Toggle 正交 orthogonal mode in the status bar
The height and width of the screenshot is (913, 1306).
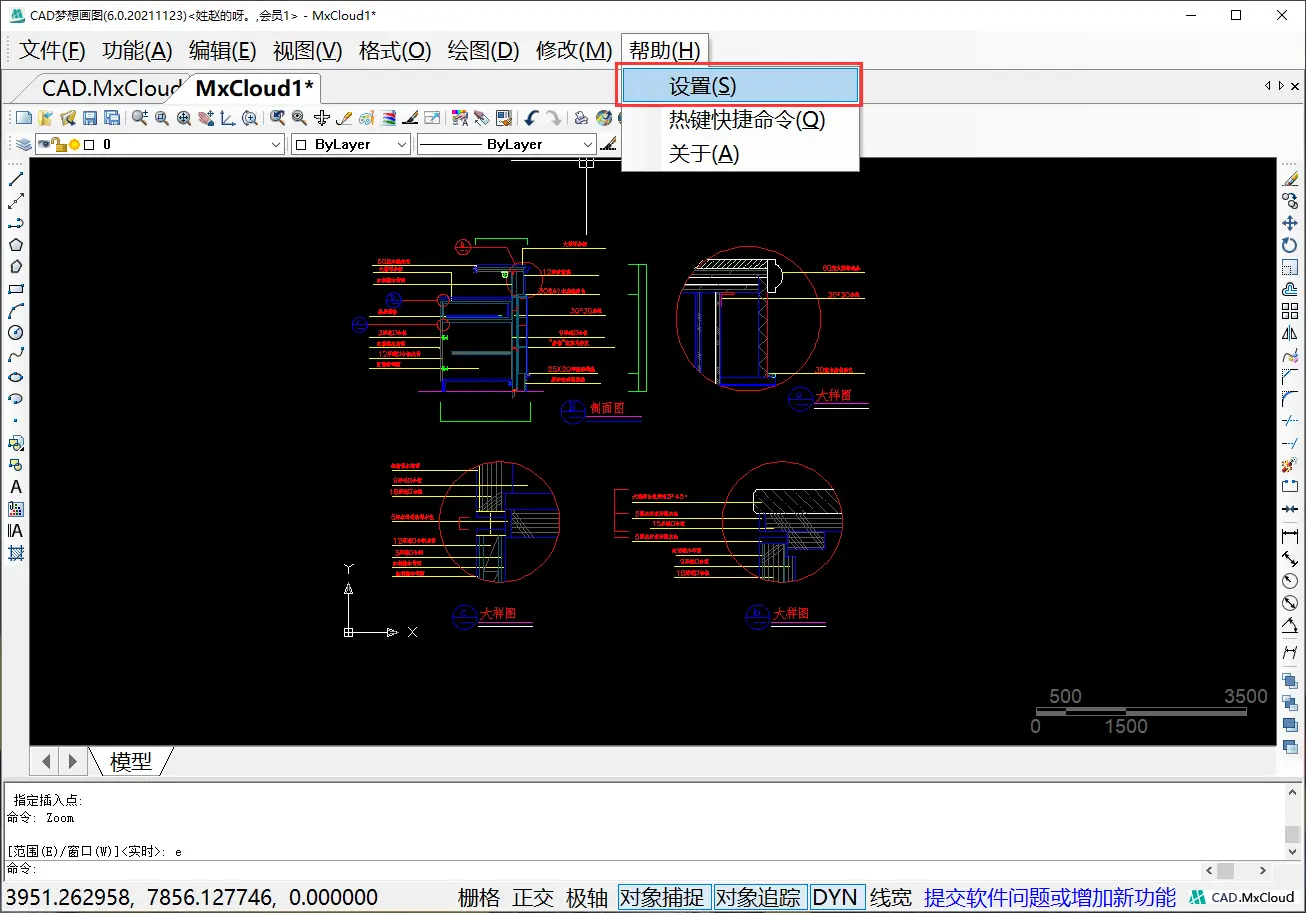tap(533, 897)
